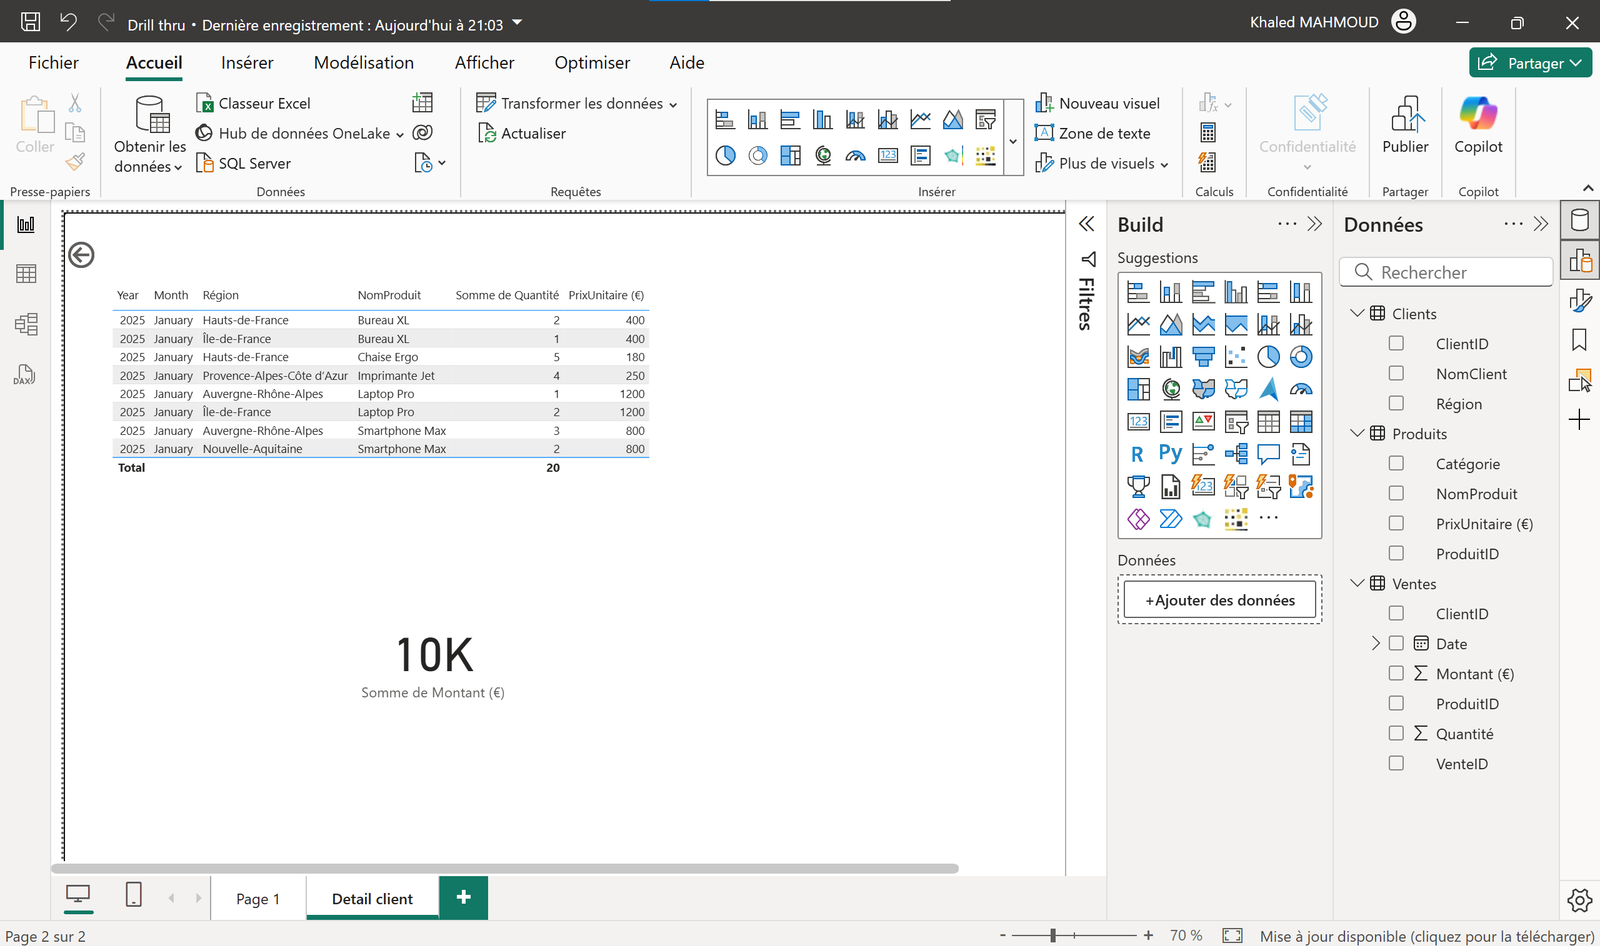Click the Save icon in the title bar

(31, 22)
